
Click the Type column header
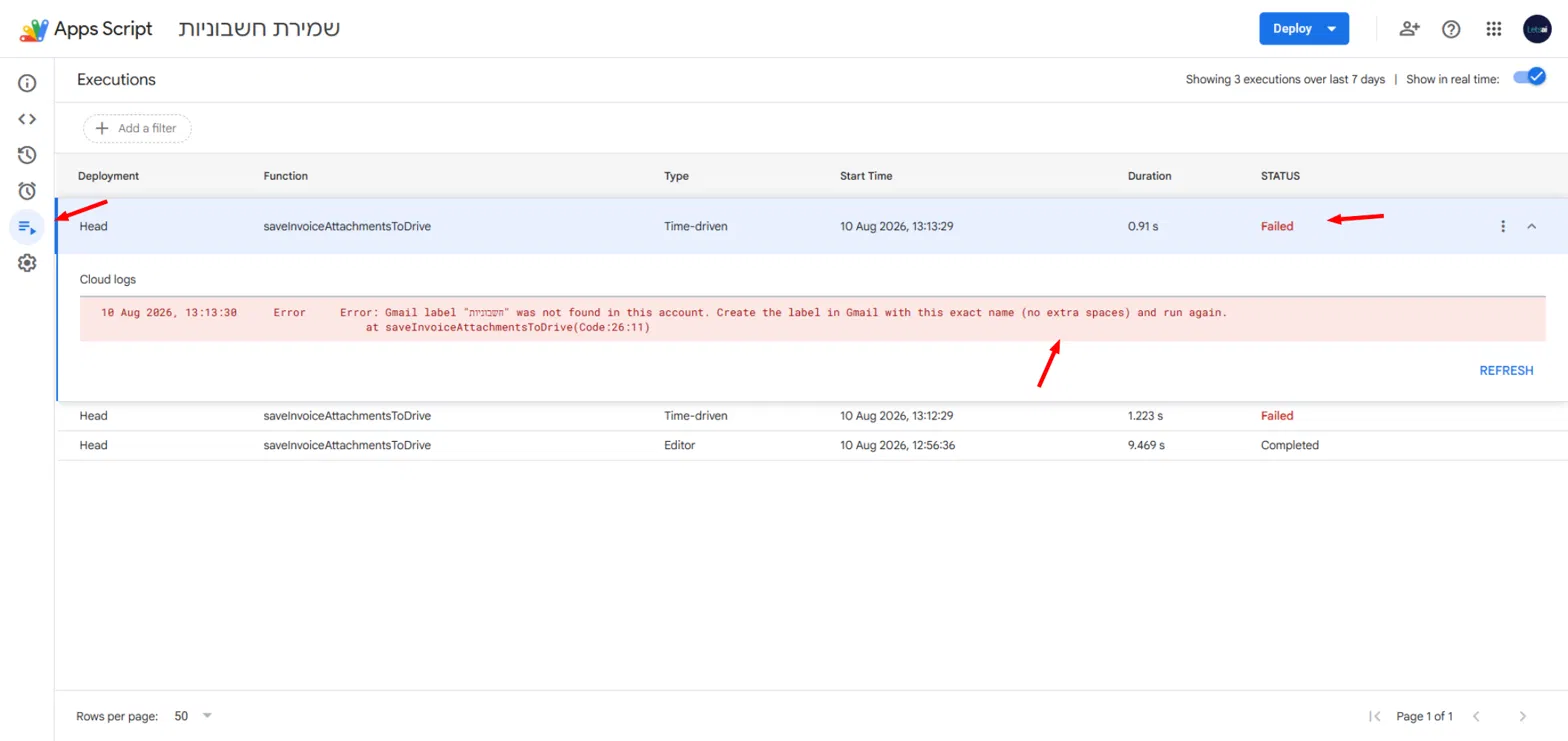pyautogui.click(x=677, y=176)
